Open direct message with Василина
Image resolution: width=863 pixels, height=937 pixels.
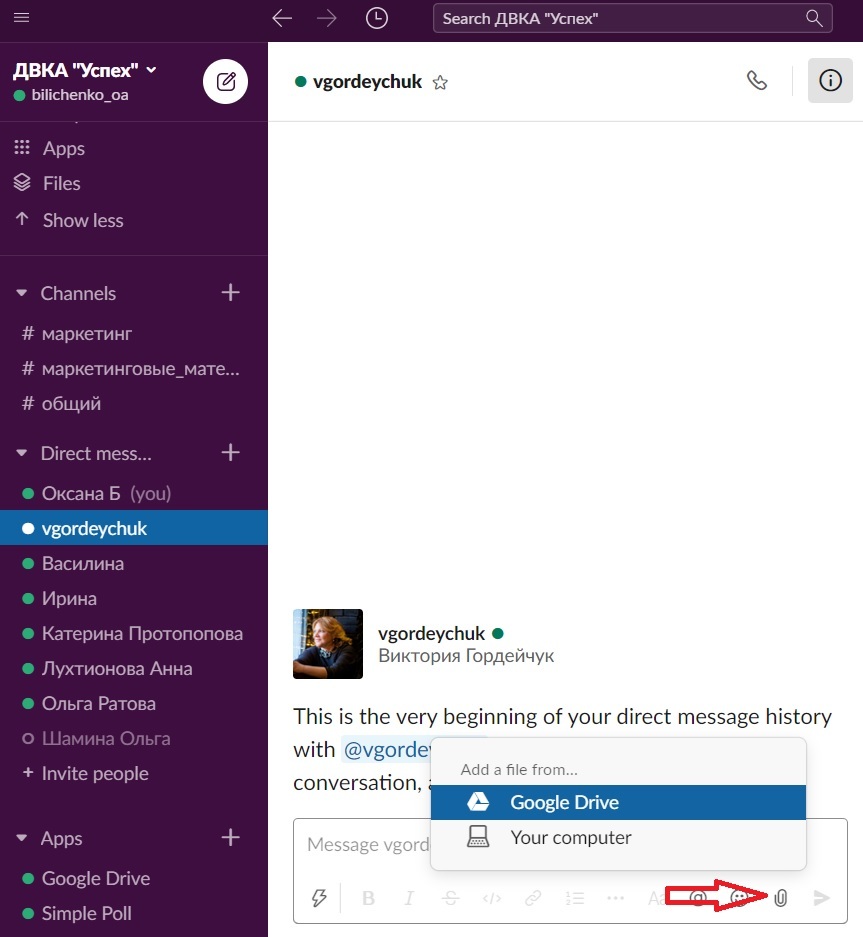tap(82, 564)
